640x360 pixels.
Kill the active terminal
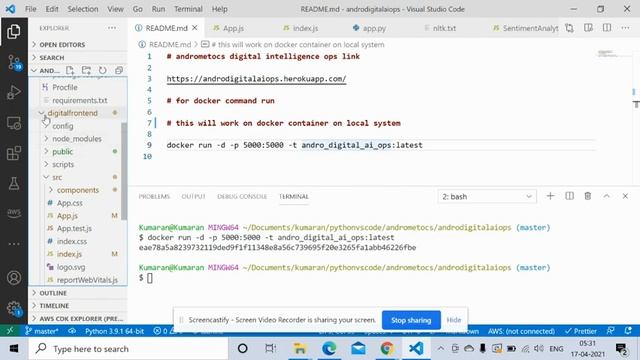[588, 196]
